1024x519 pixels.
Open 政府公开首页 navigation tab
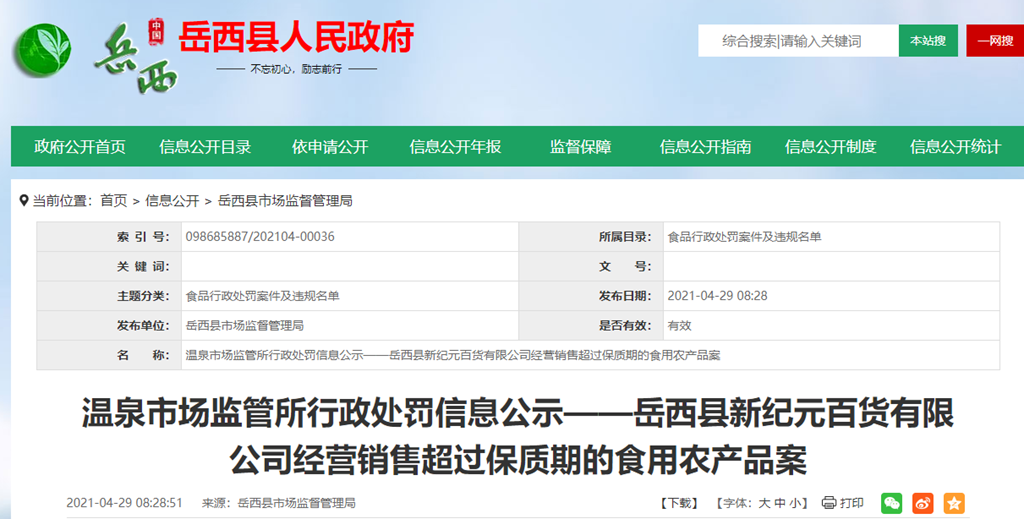point(80,147)
